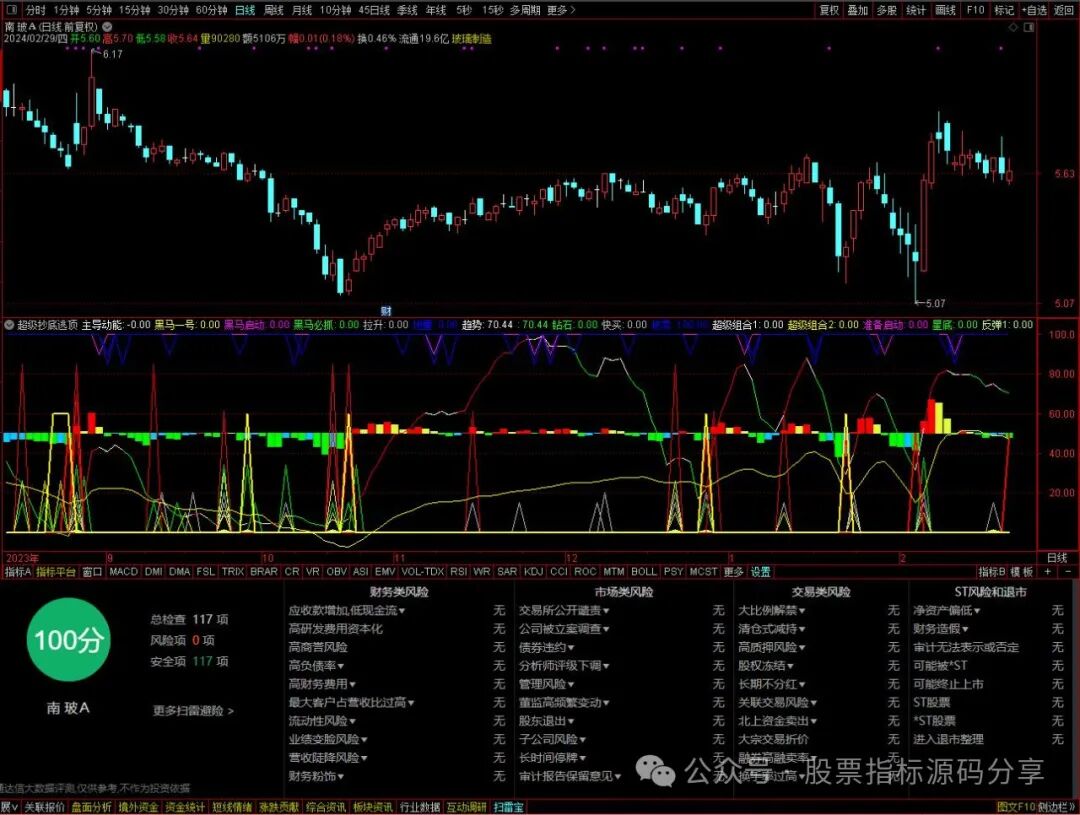Image resolution: width=1080 pixels, height=815 pixels.
Task: Click the 图文F10 button at bottom right
Action: pos(1016,807)
